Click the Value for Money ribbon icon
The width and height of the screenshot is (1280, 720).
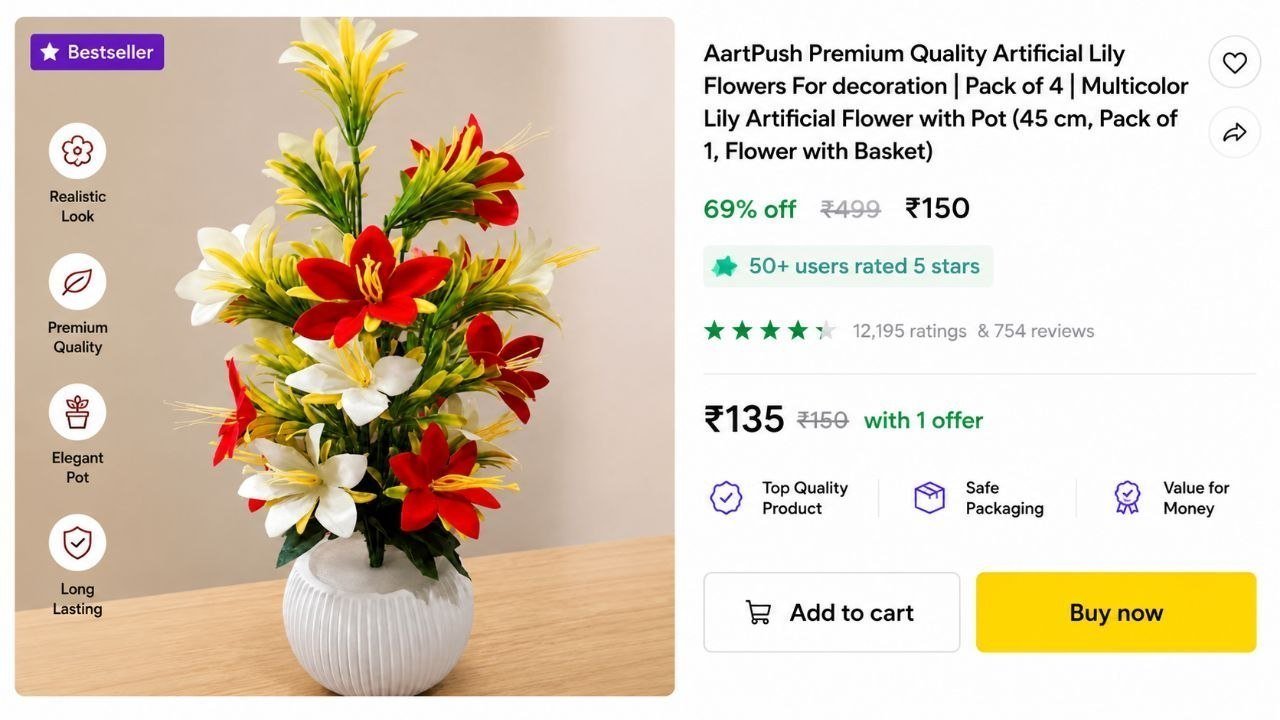[x=1127, y=498]
